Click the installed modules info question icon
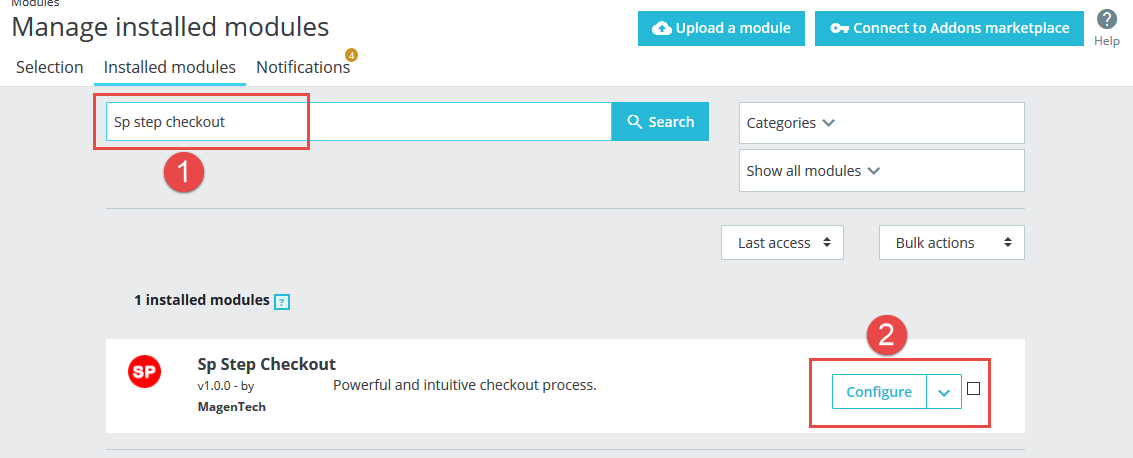This screenshot has width=1133, height=458. [282, 302]
